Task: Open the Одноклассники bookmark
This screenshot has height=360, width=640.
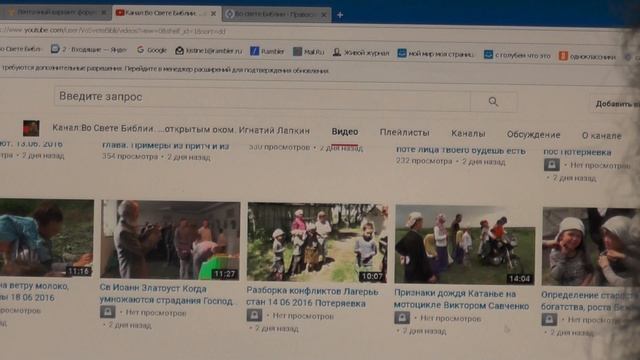Action: pyautogui.click(x=587, y=57)
